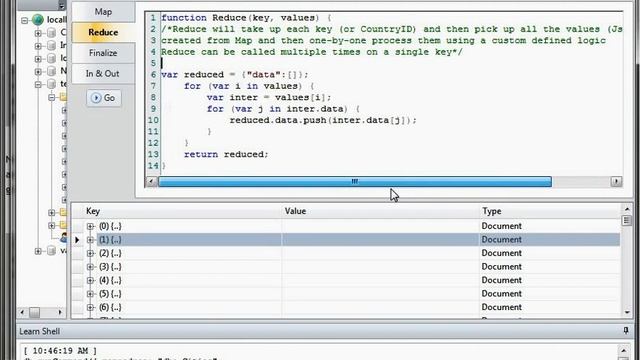640x360 pixels.
Task: Click the Learn Shell panel title
Action: click(x=40, y=331)
